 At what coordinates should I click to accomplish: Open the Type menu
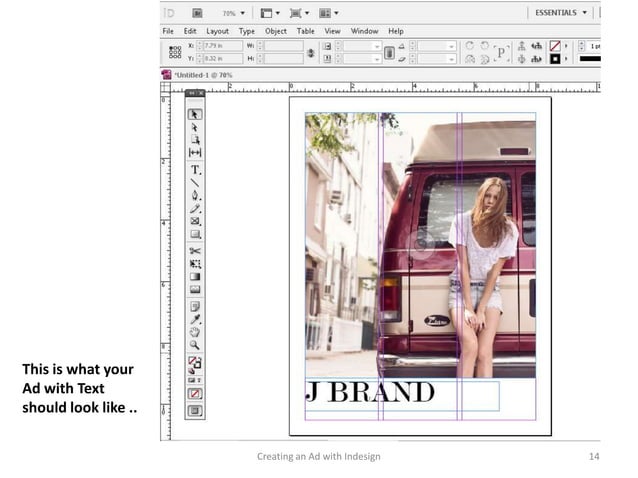coord(247,31)
